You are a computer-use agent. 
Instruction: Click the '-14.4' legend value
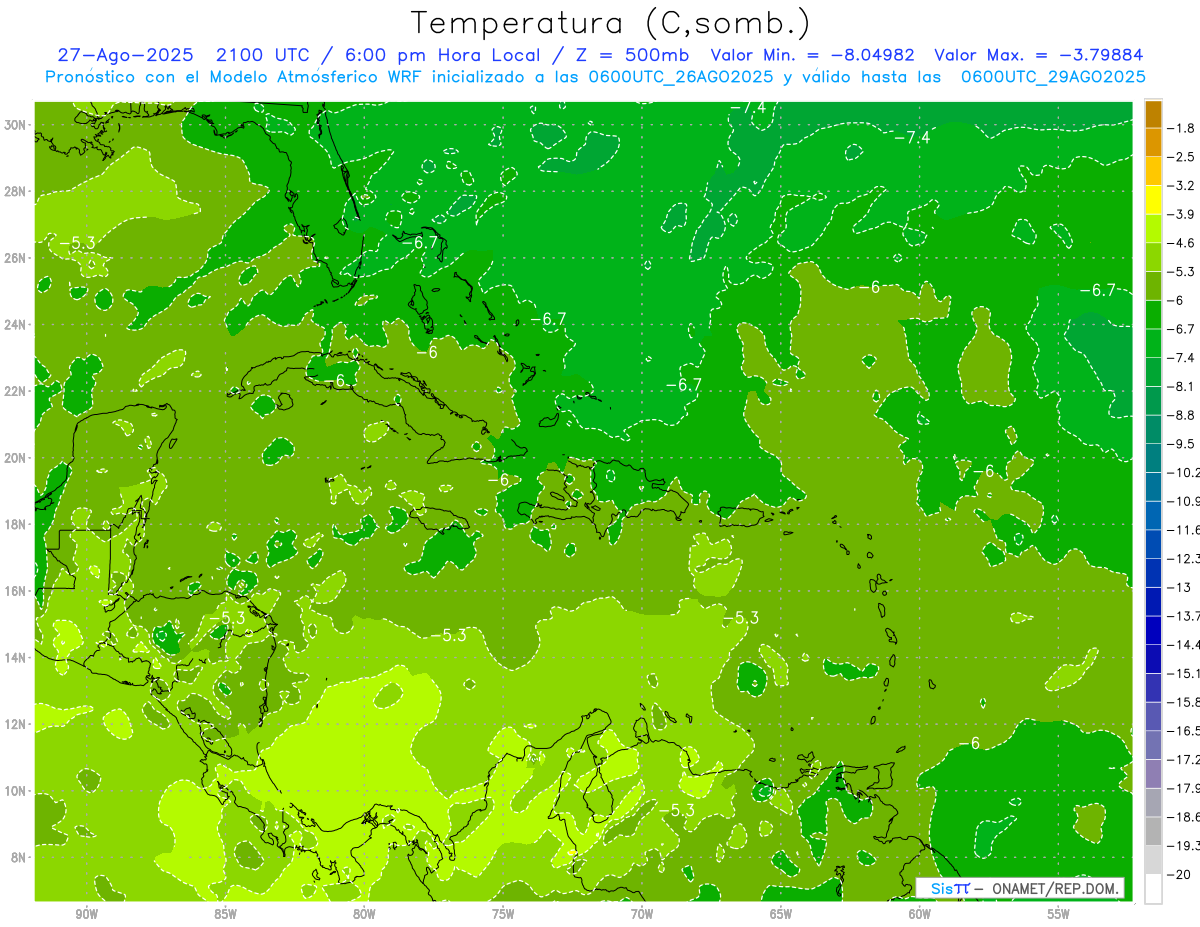(1184, 645)
